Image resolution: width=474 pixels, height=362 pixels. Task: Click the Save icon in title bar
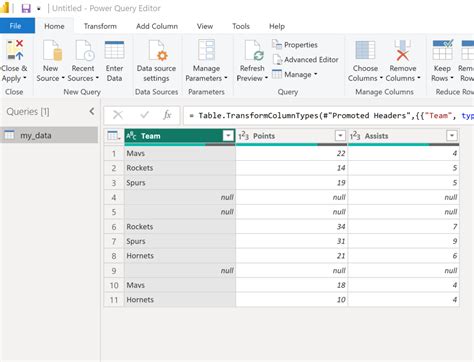pyautogui.click(x=26, y=8)
